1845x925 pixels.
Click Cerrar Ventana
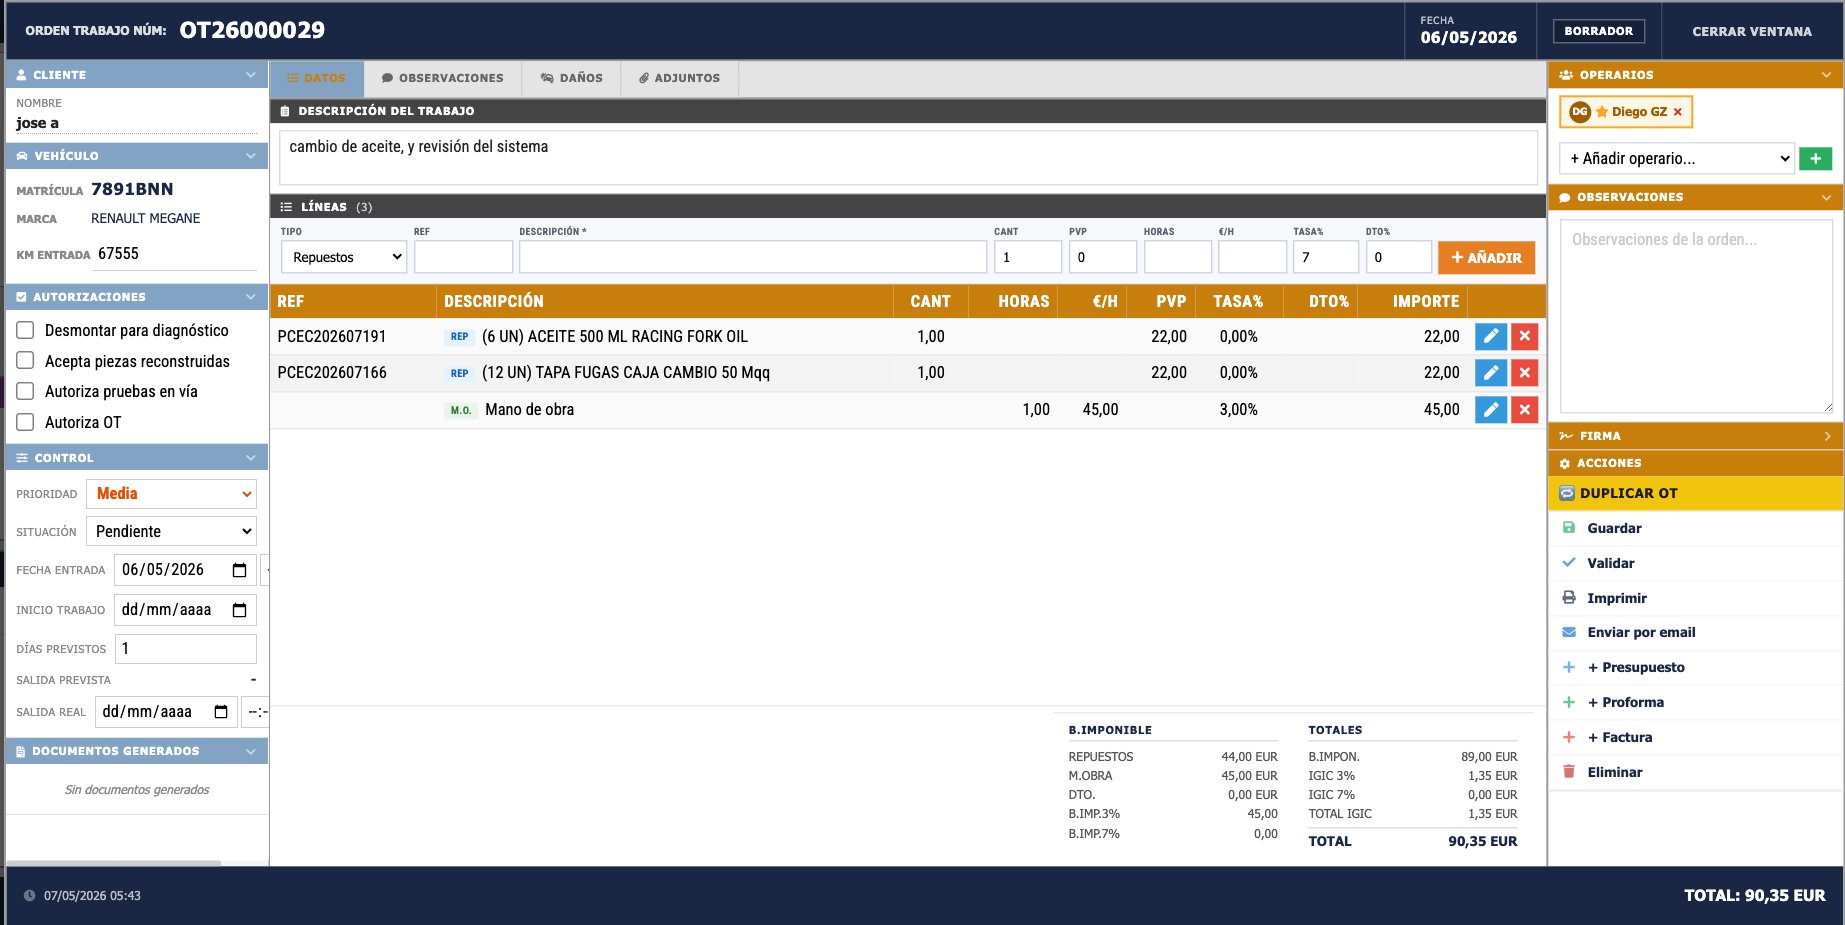[x=1751, y=32]
